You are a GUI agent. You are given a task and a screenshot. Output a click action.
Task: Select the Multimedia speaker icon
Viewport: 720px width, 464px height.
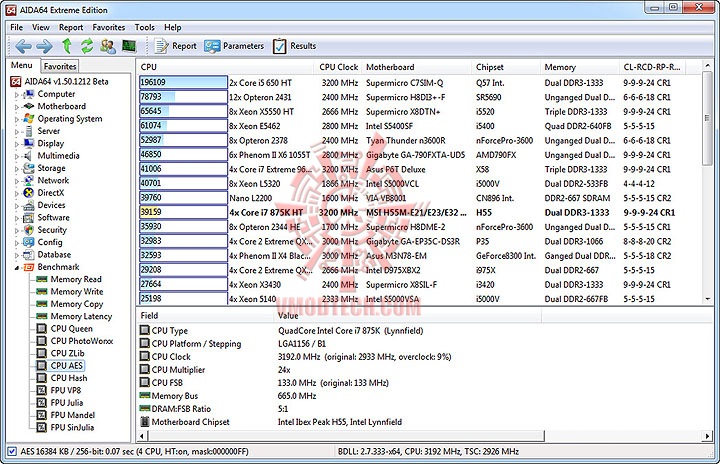(x=29, y=156)
